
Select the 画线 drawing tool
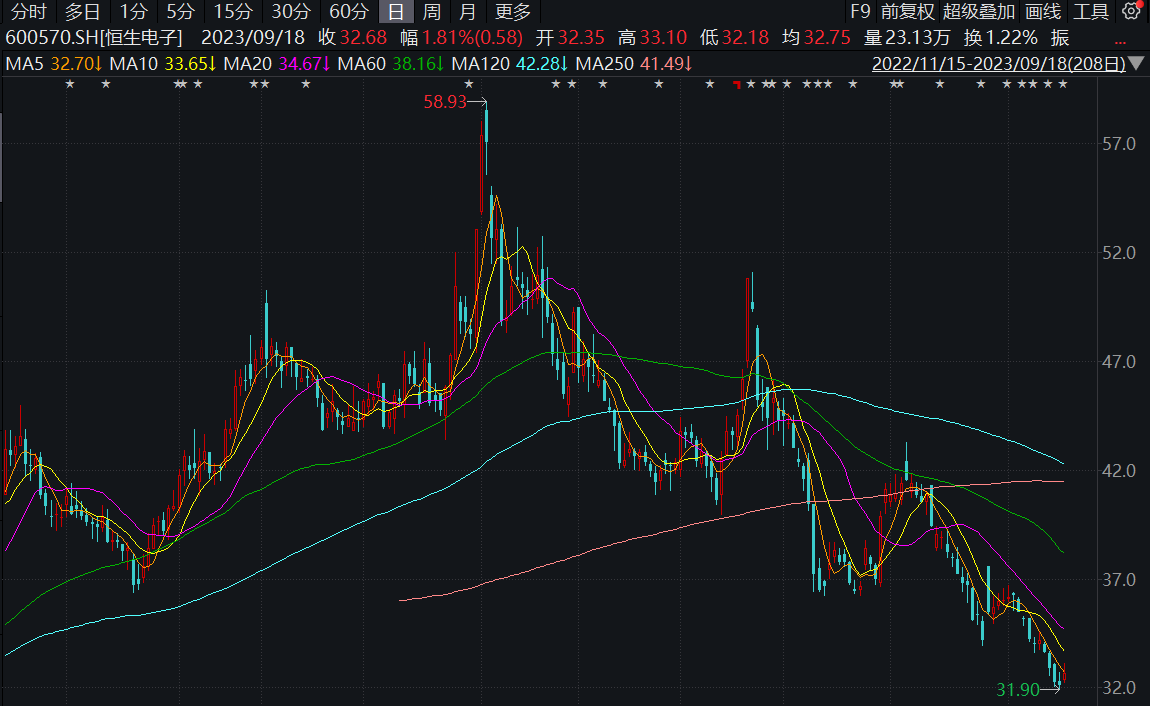pos(1043,12)
